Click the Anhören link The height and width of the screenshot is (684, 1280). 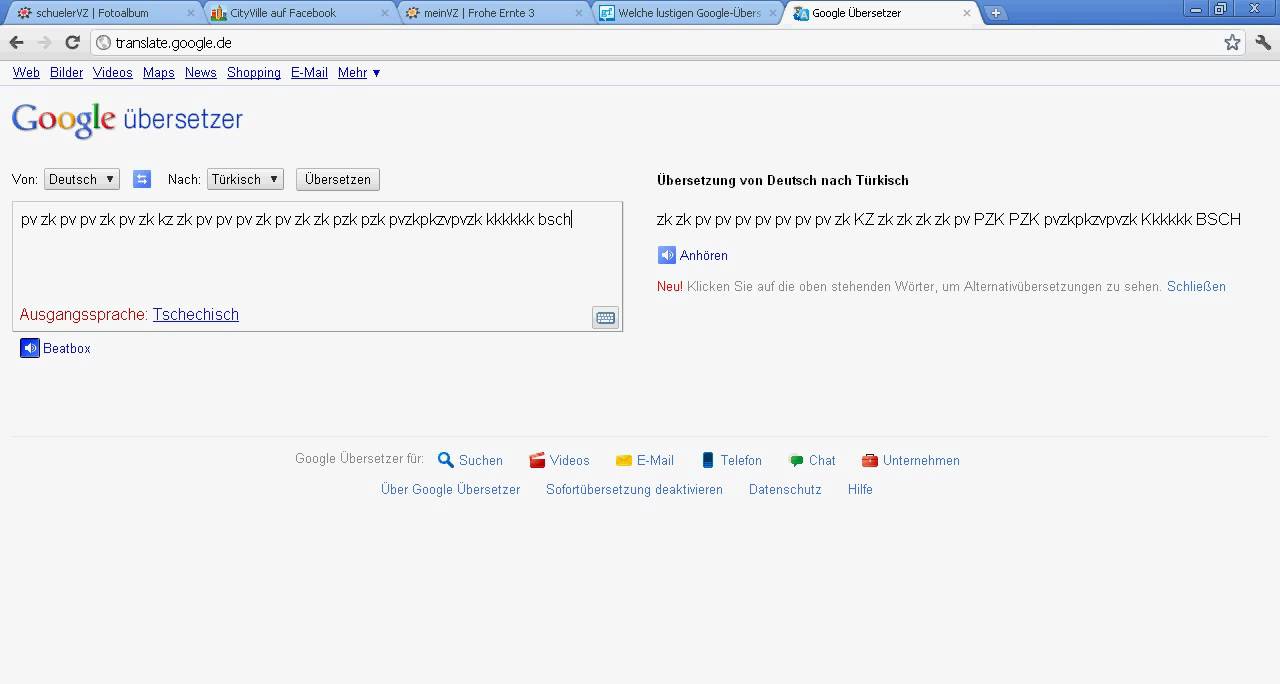704,255
